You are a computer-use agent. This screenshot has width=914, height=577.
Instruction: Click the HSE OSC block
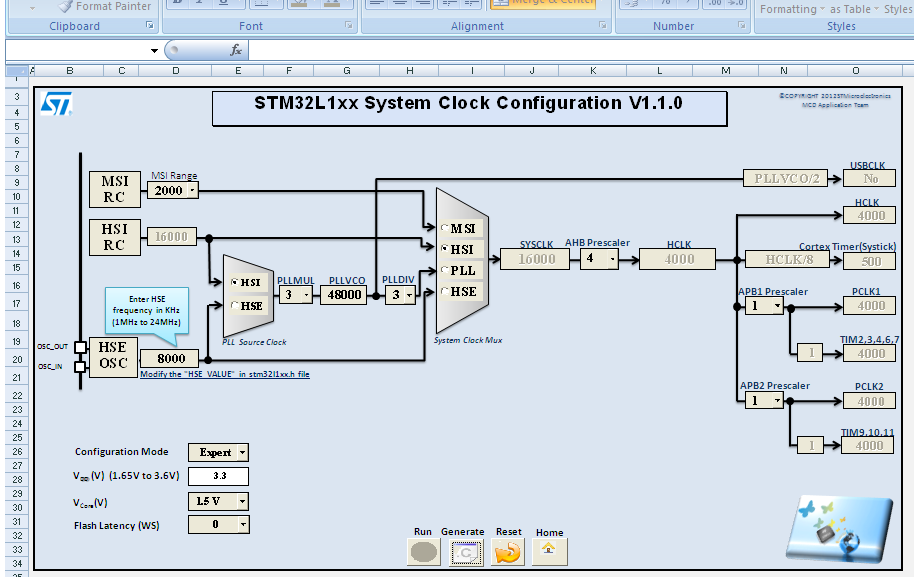[x=113, y=356]
